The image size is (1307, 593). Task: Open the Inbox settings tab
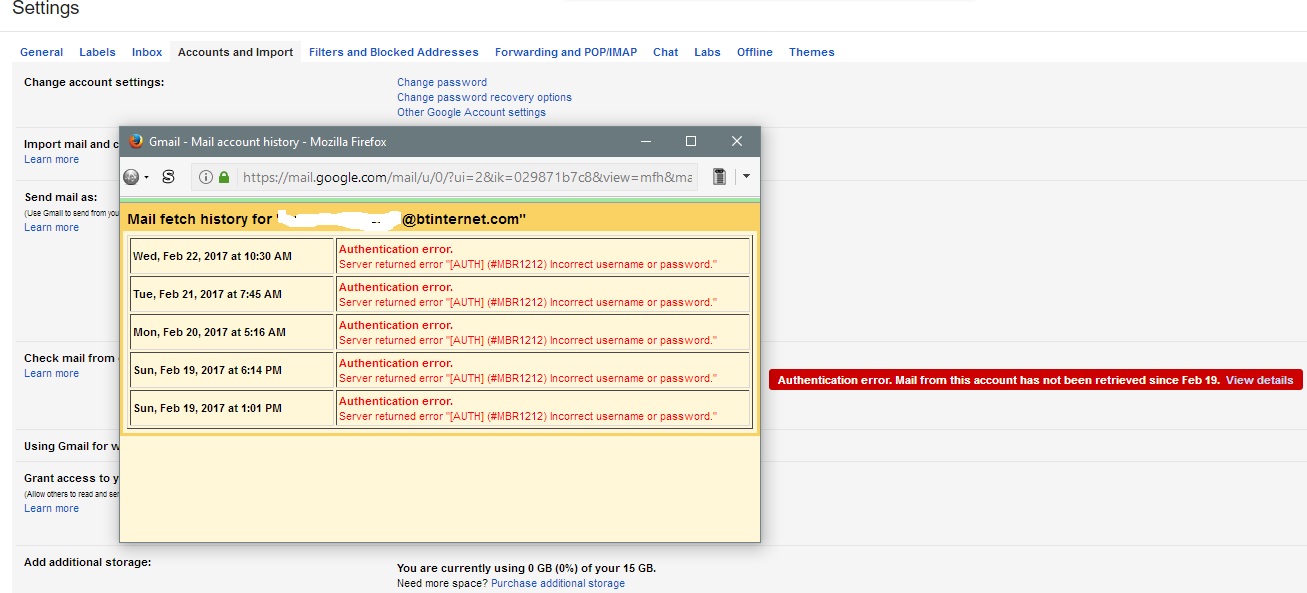(x=147, y=52)
